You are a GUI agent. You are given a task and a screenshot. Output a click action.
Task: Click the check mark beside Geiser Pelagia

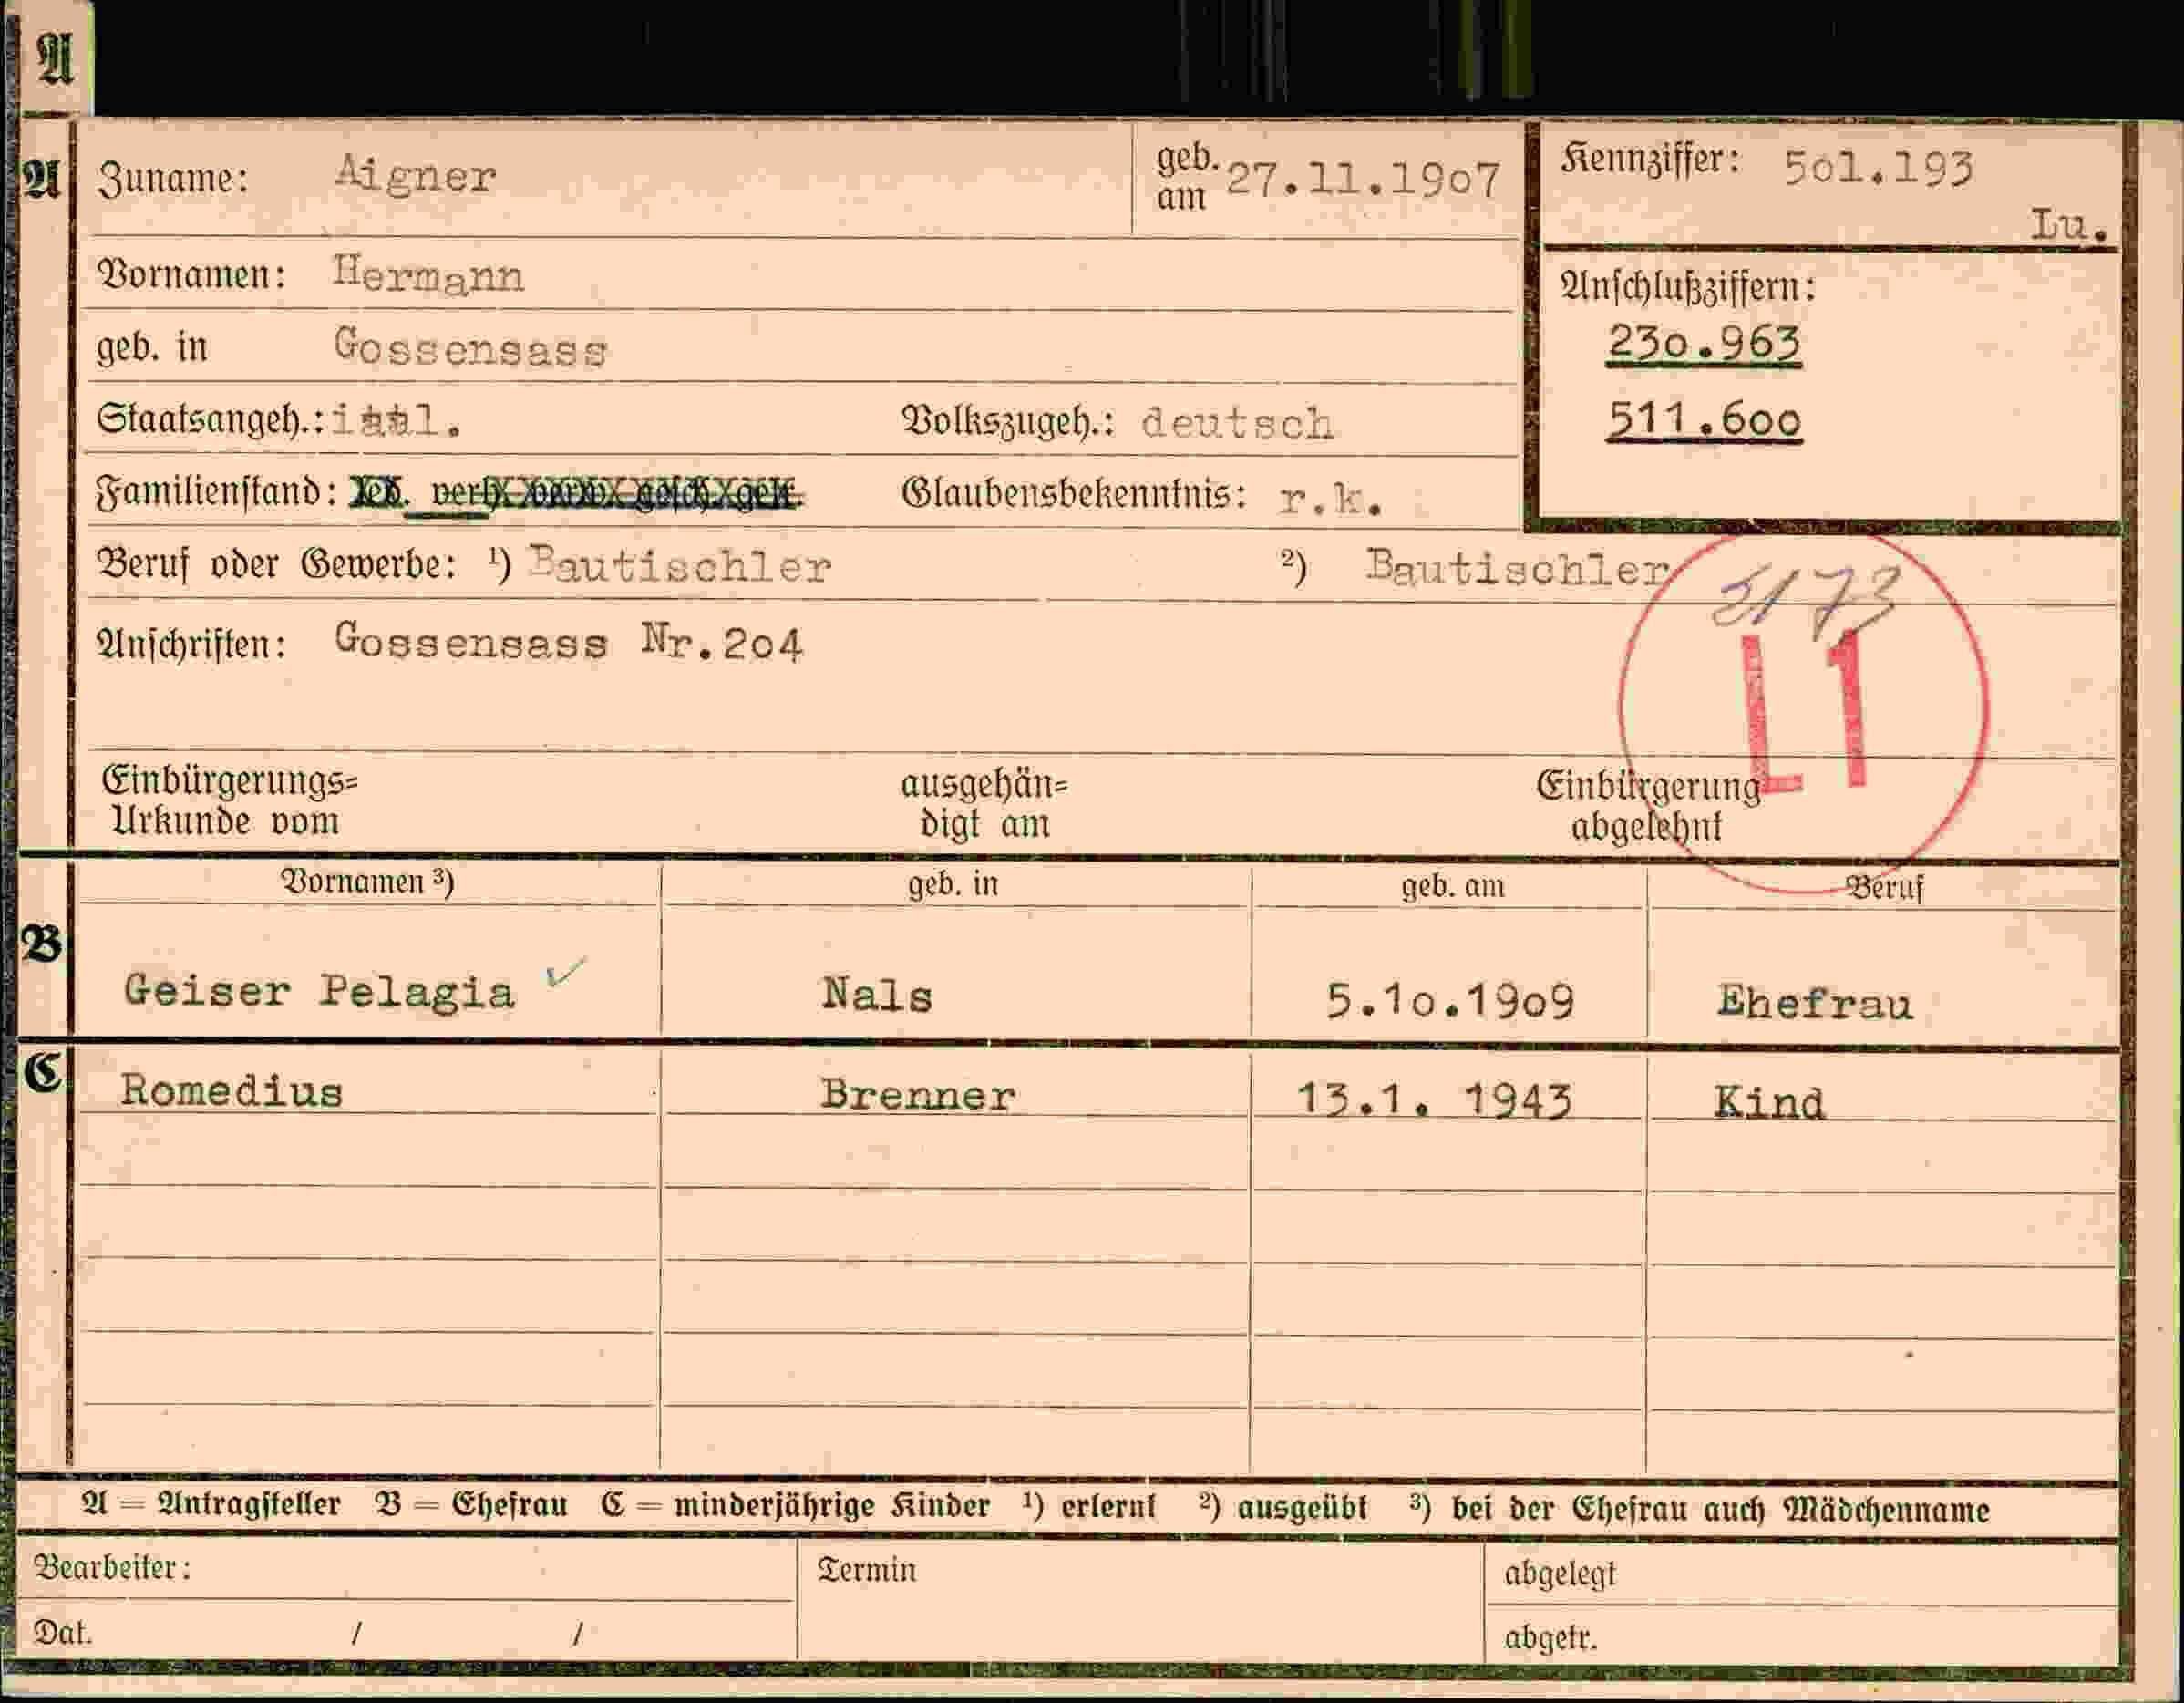tap(566, 971)
